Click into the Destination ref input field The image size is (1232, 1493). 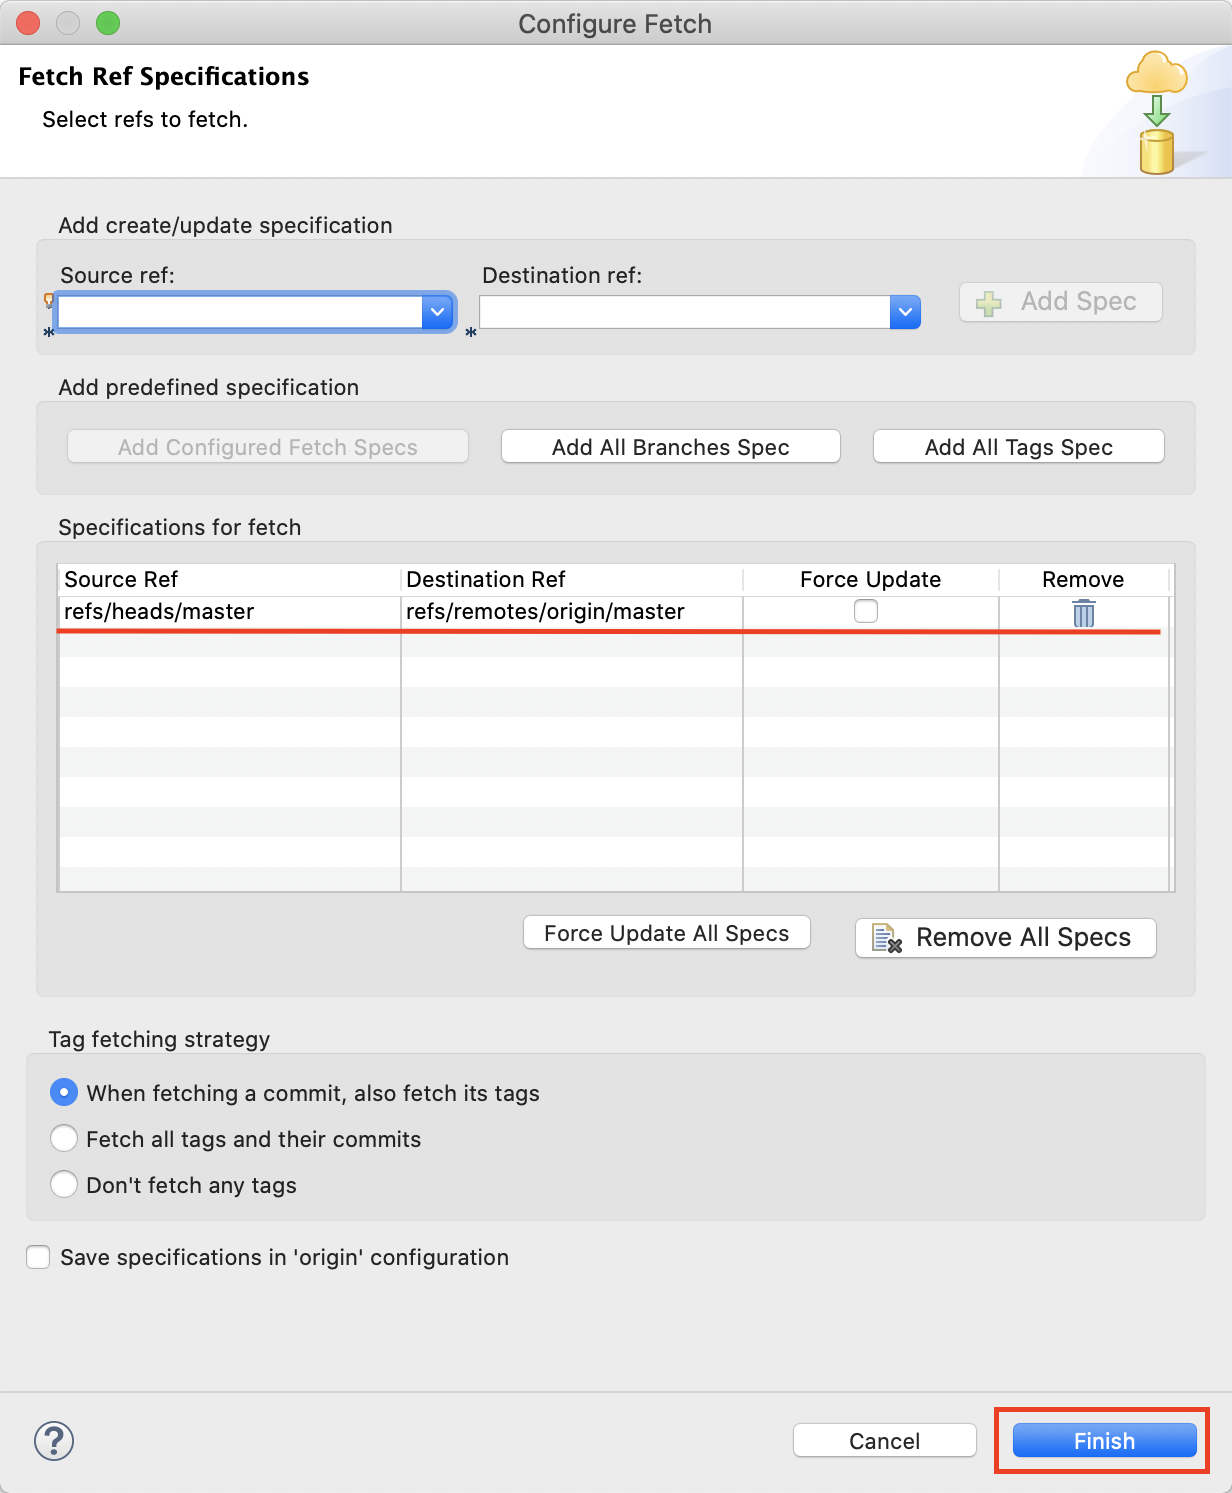coord(685,312)
